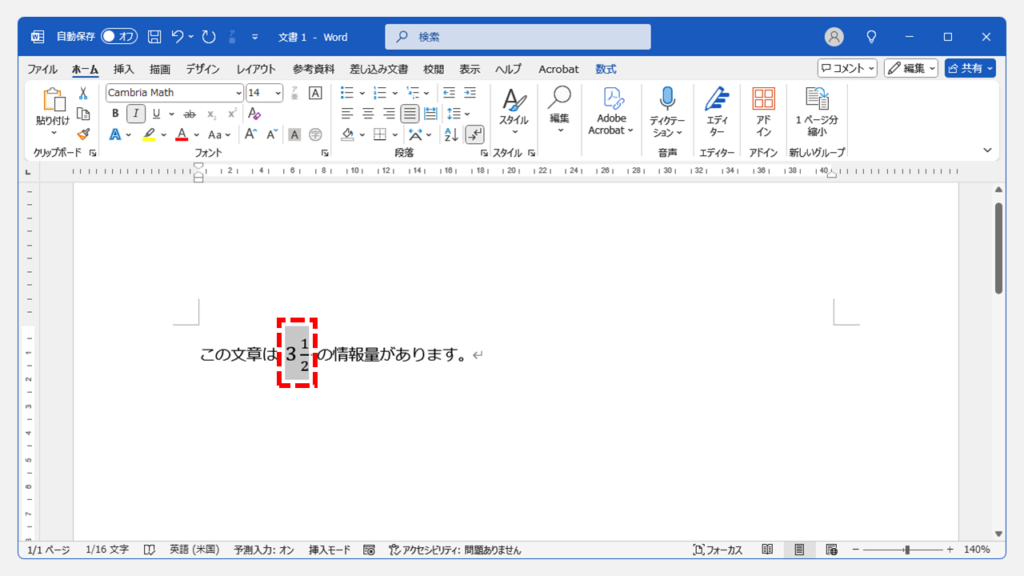Open the font size dropdown
The width and height of the screenshot is (1024, 576).
(279, 93)
